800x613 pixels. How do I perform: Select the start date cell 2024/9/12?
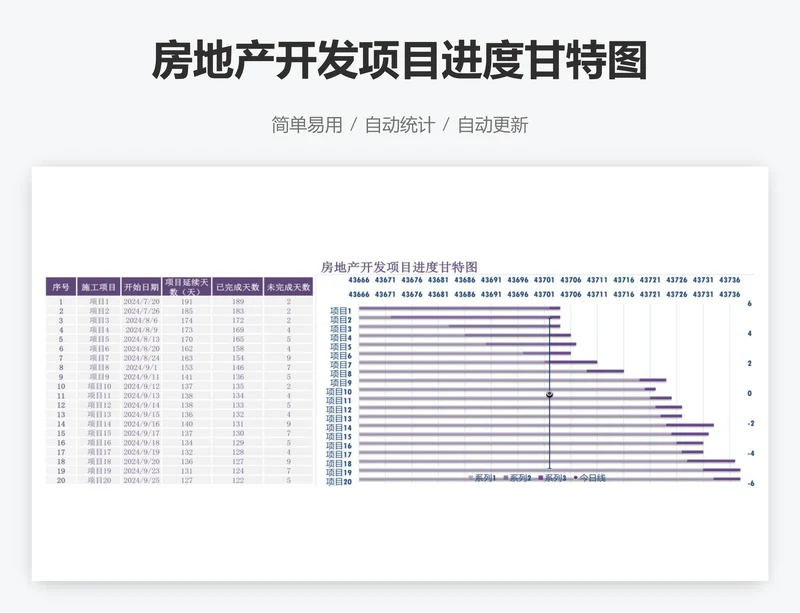141,386
